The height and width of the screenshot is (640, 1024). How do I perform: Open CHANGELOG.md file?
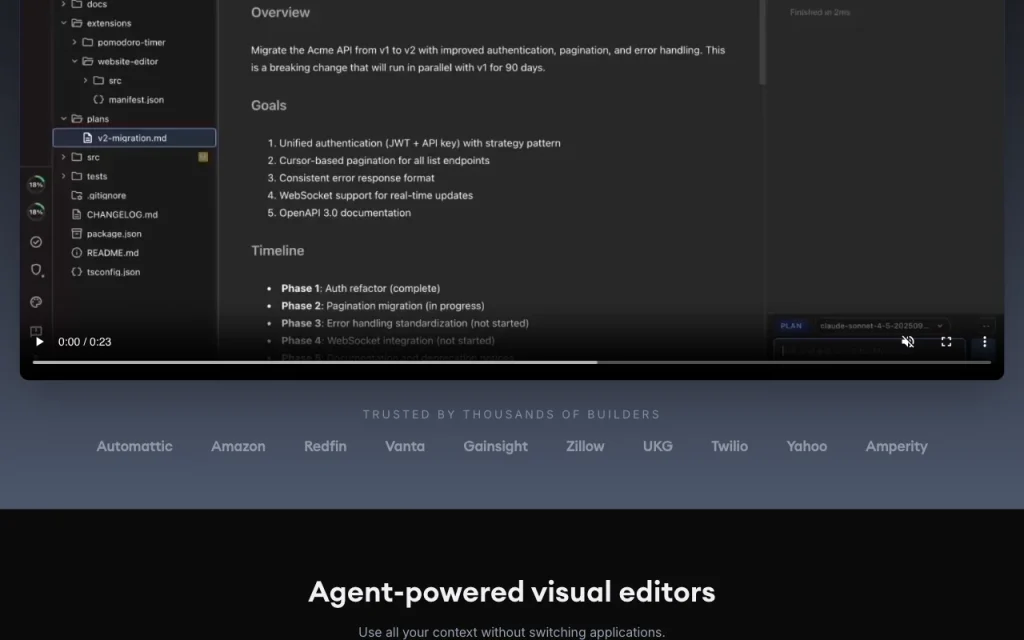point(122,214)
